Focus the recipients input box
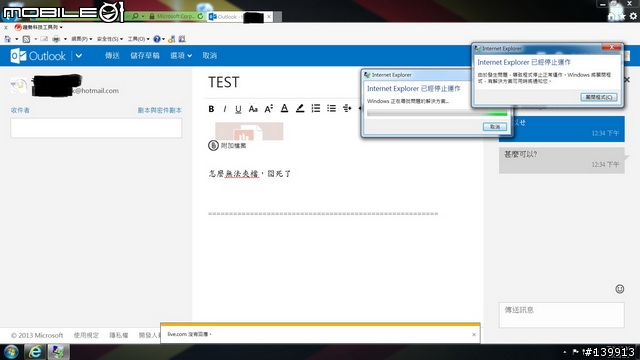Screen dimensions: 640x360 (x=96, y=128)
